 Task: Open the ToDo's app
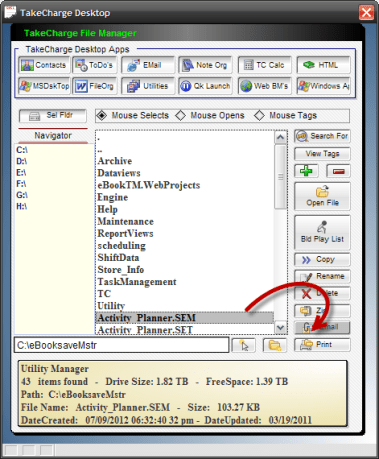[95, 65]
